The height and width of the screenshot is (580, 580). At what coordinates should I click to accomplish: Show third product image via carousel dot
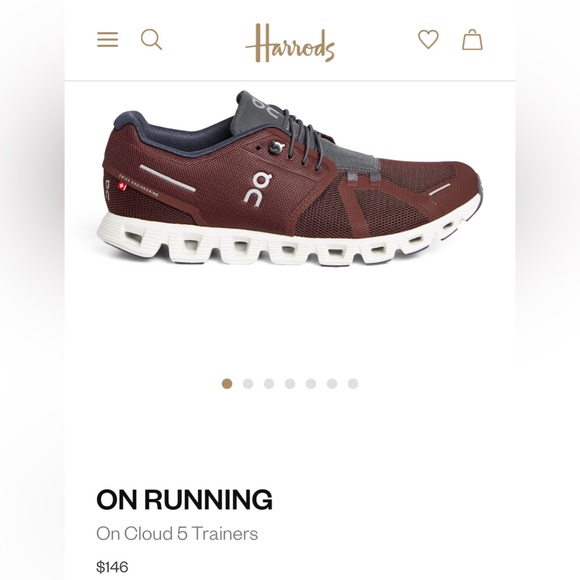pyautogui.click(x=269, y=384)
